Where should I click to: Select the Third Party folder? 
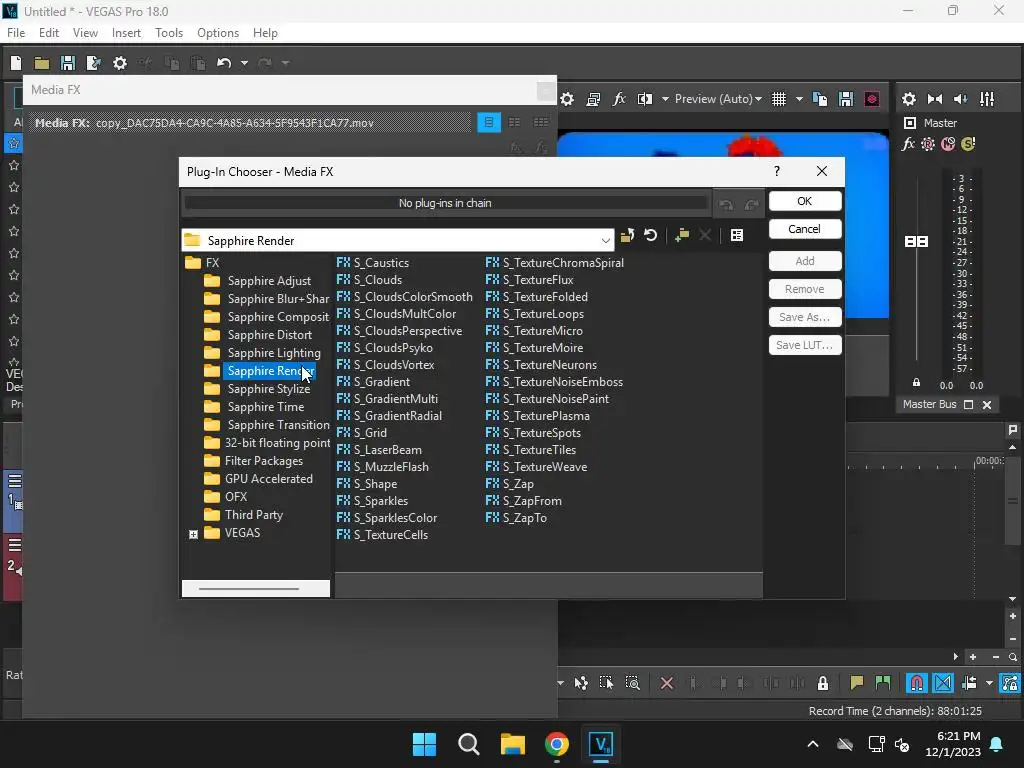(x=253, y=515)
